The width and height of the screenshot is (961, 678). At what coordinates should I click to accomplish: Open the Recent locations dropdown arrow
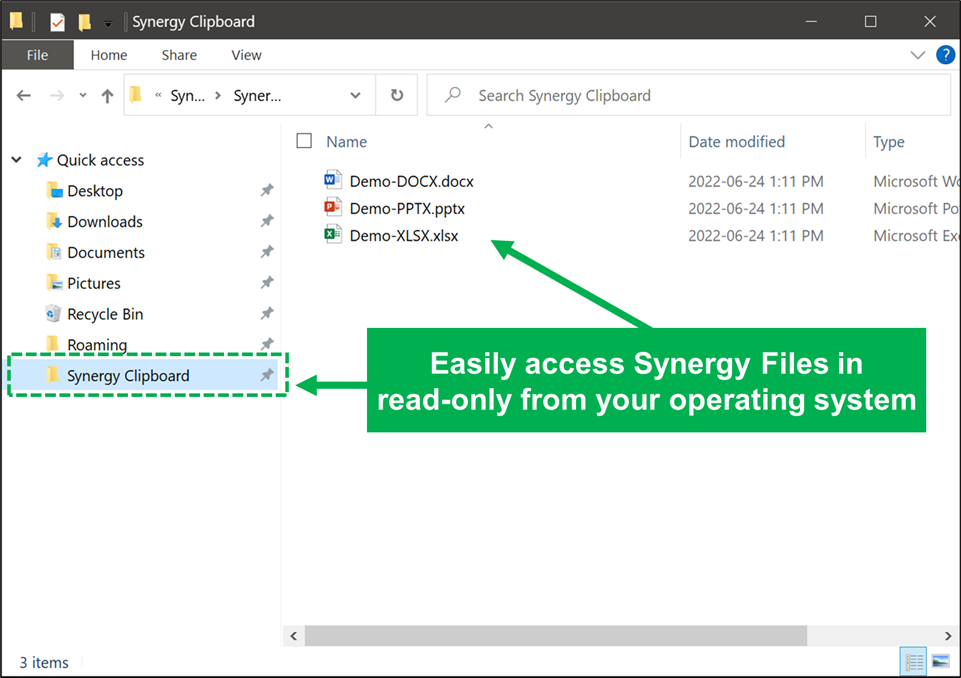pyautogui.click(x=83, y=96)
